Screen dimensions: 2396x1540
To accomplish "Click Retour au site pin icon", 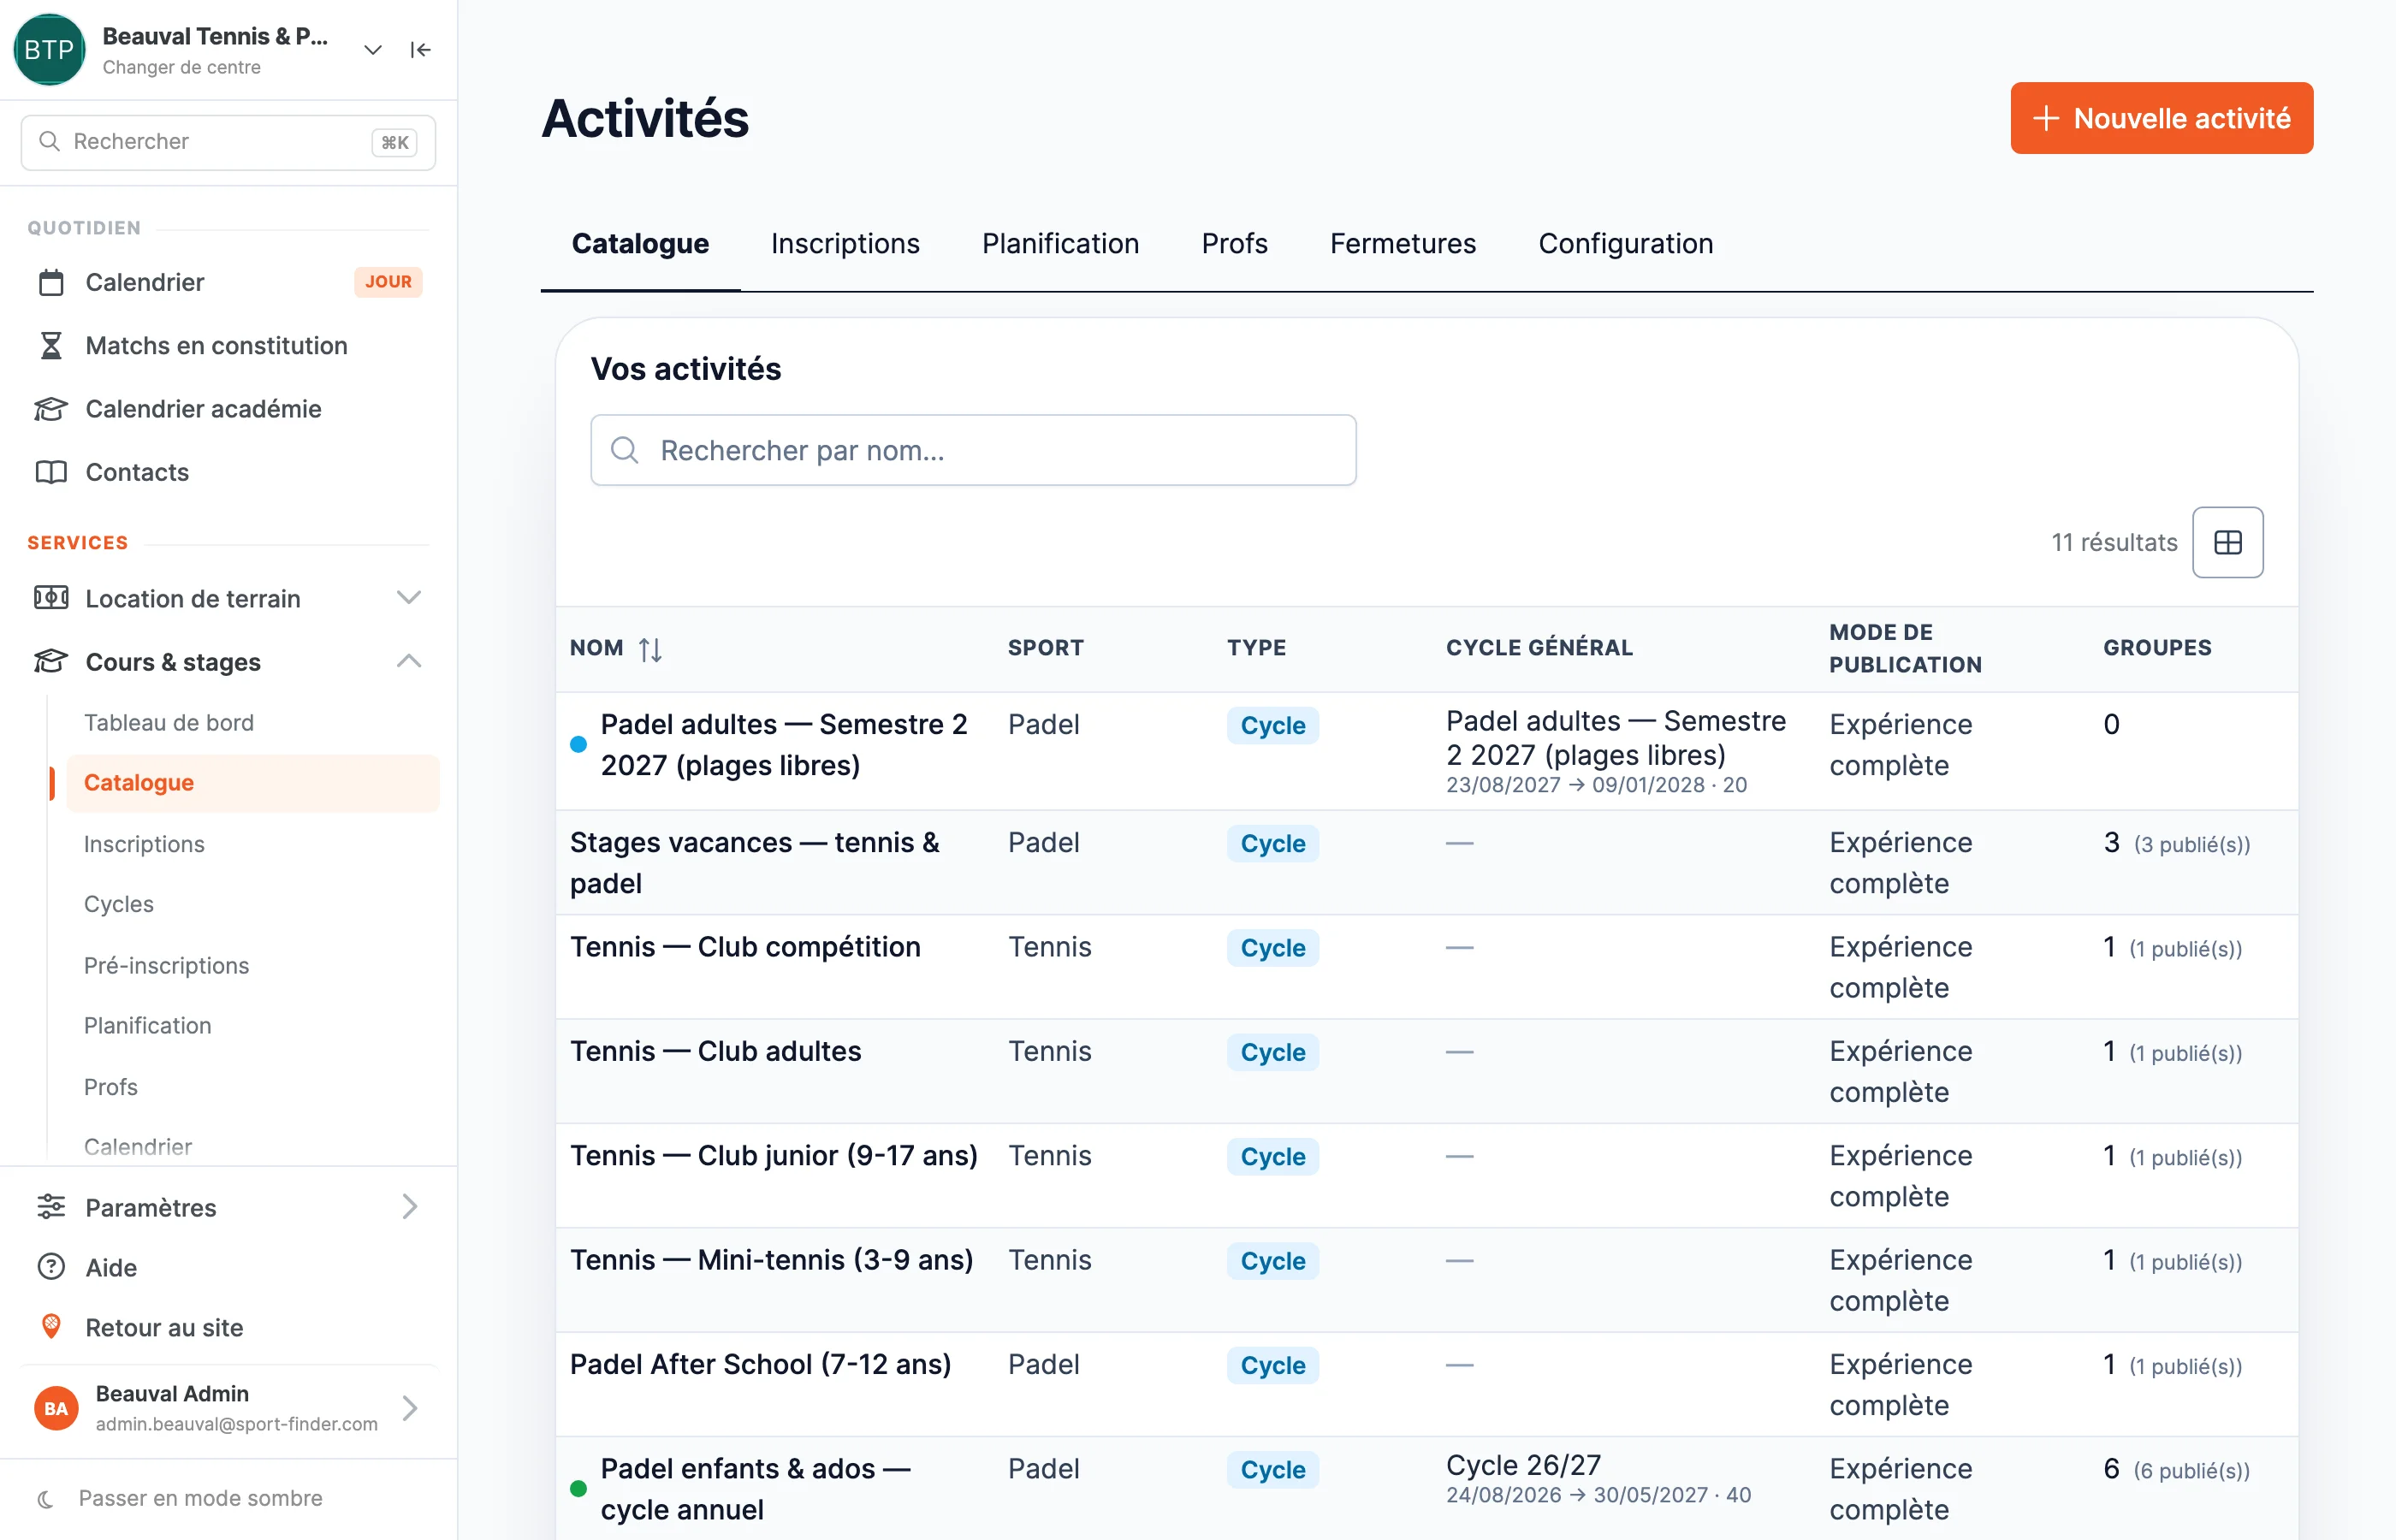I will point(51,1327).
